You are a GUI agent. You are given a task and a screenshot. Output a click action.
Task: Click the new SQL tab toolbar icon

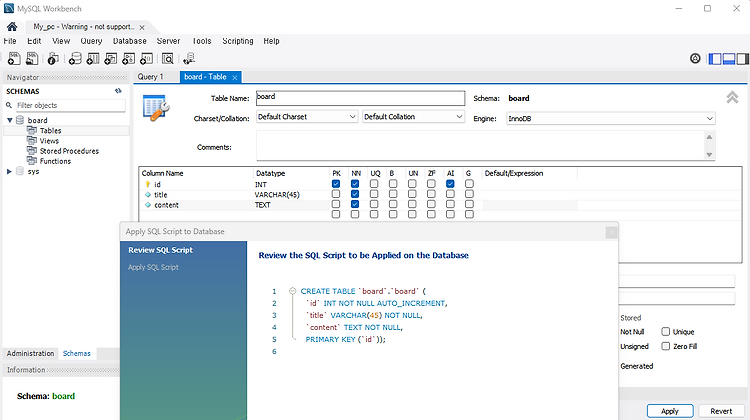pyautogui.click(x=14, y=58)
